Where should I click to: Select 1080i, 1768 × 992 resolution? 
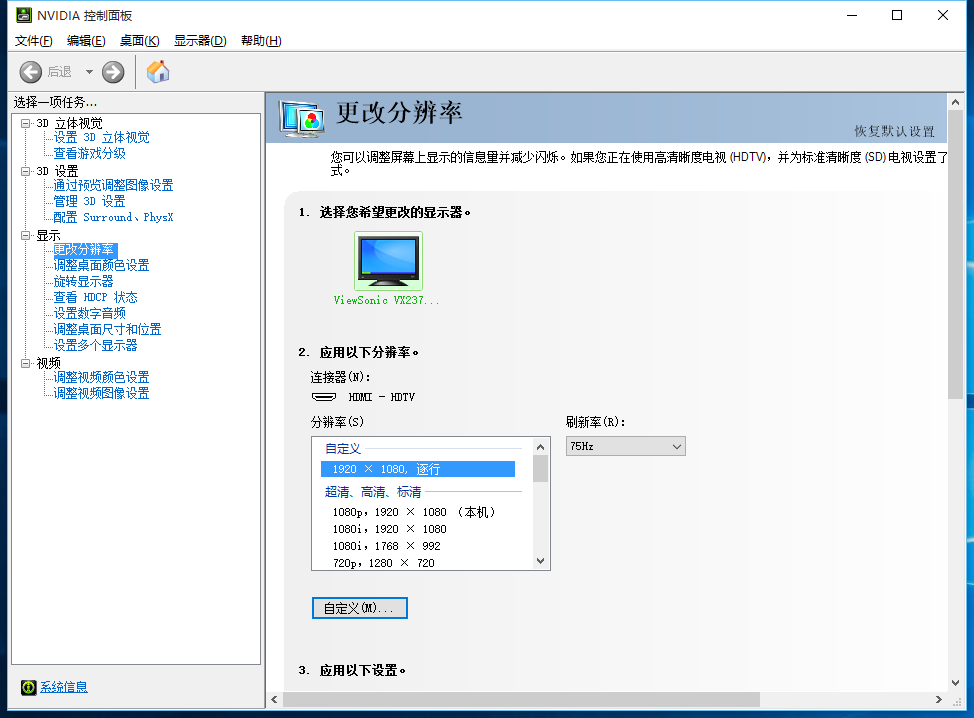386,546
